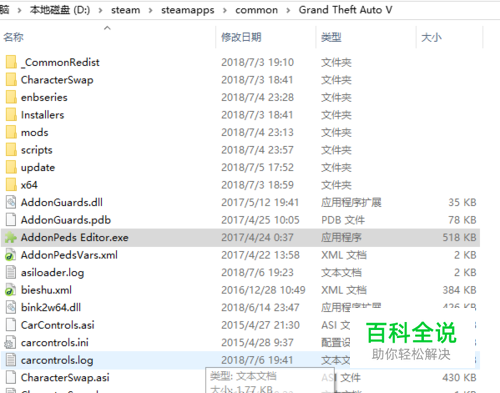The width and height of the screenshot is (500, 393).
Task: Click the 384 KB size of bieshu.xml
Action: 459,290
